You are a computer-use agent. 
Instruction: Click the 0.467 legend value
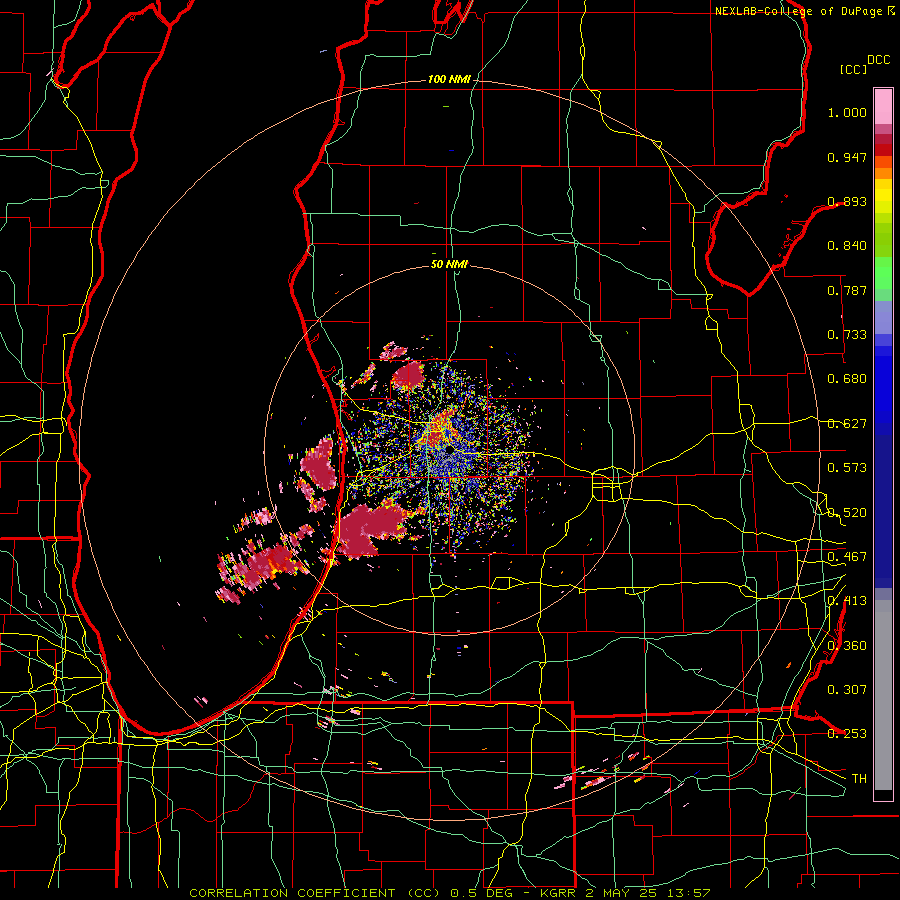click(x=847, y=557)
